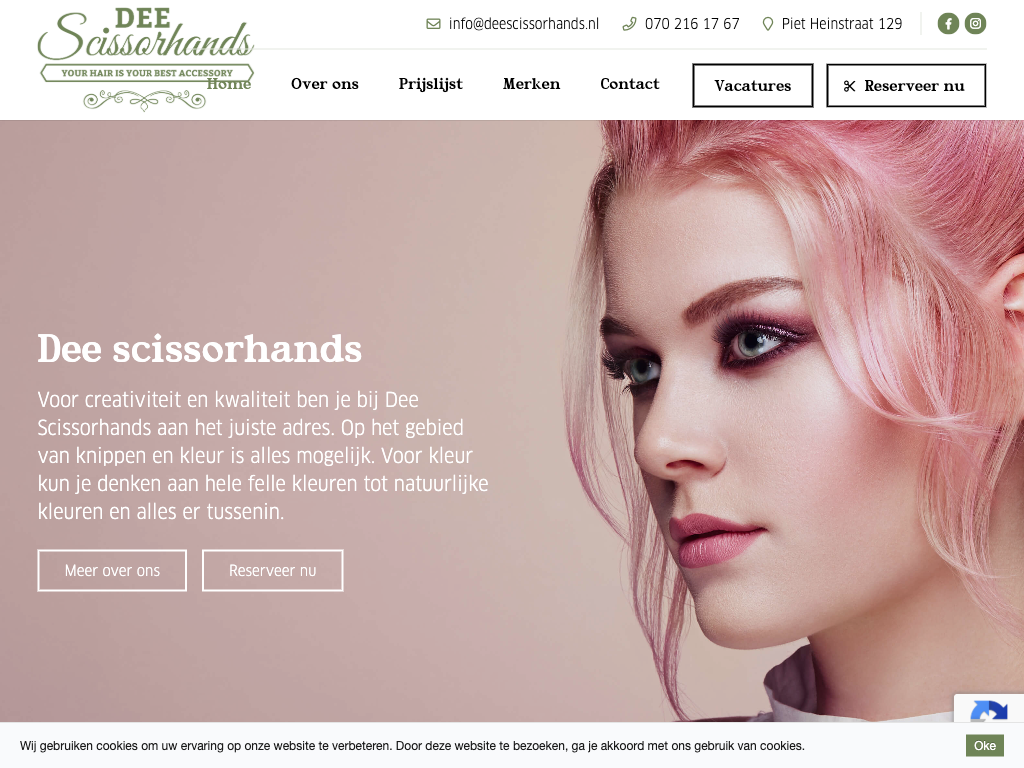Open the Facebook icon link
The height and width of the screenshot is (768, 1024).
click(948, 24)
